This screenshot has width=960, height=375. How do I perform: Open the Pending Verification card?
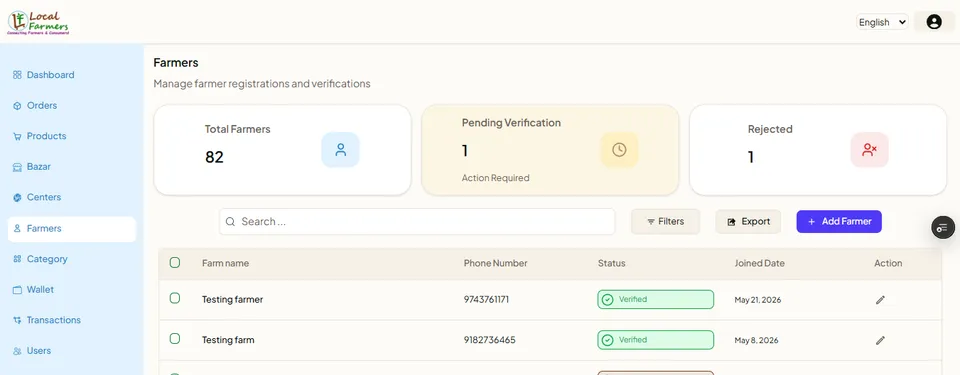(x=550, y=150)
